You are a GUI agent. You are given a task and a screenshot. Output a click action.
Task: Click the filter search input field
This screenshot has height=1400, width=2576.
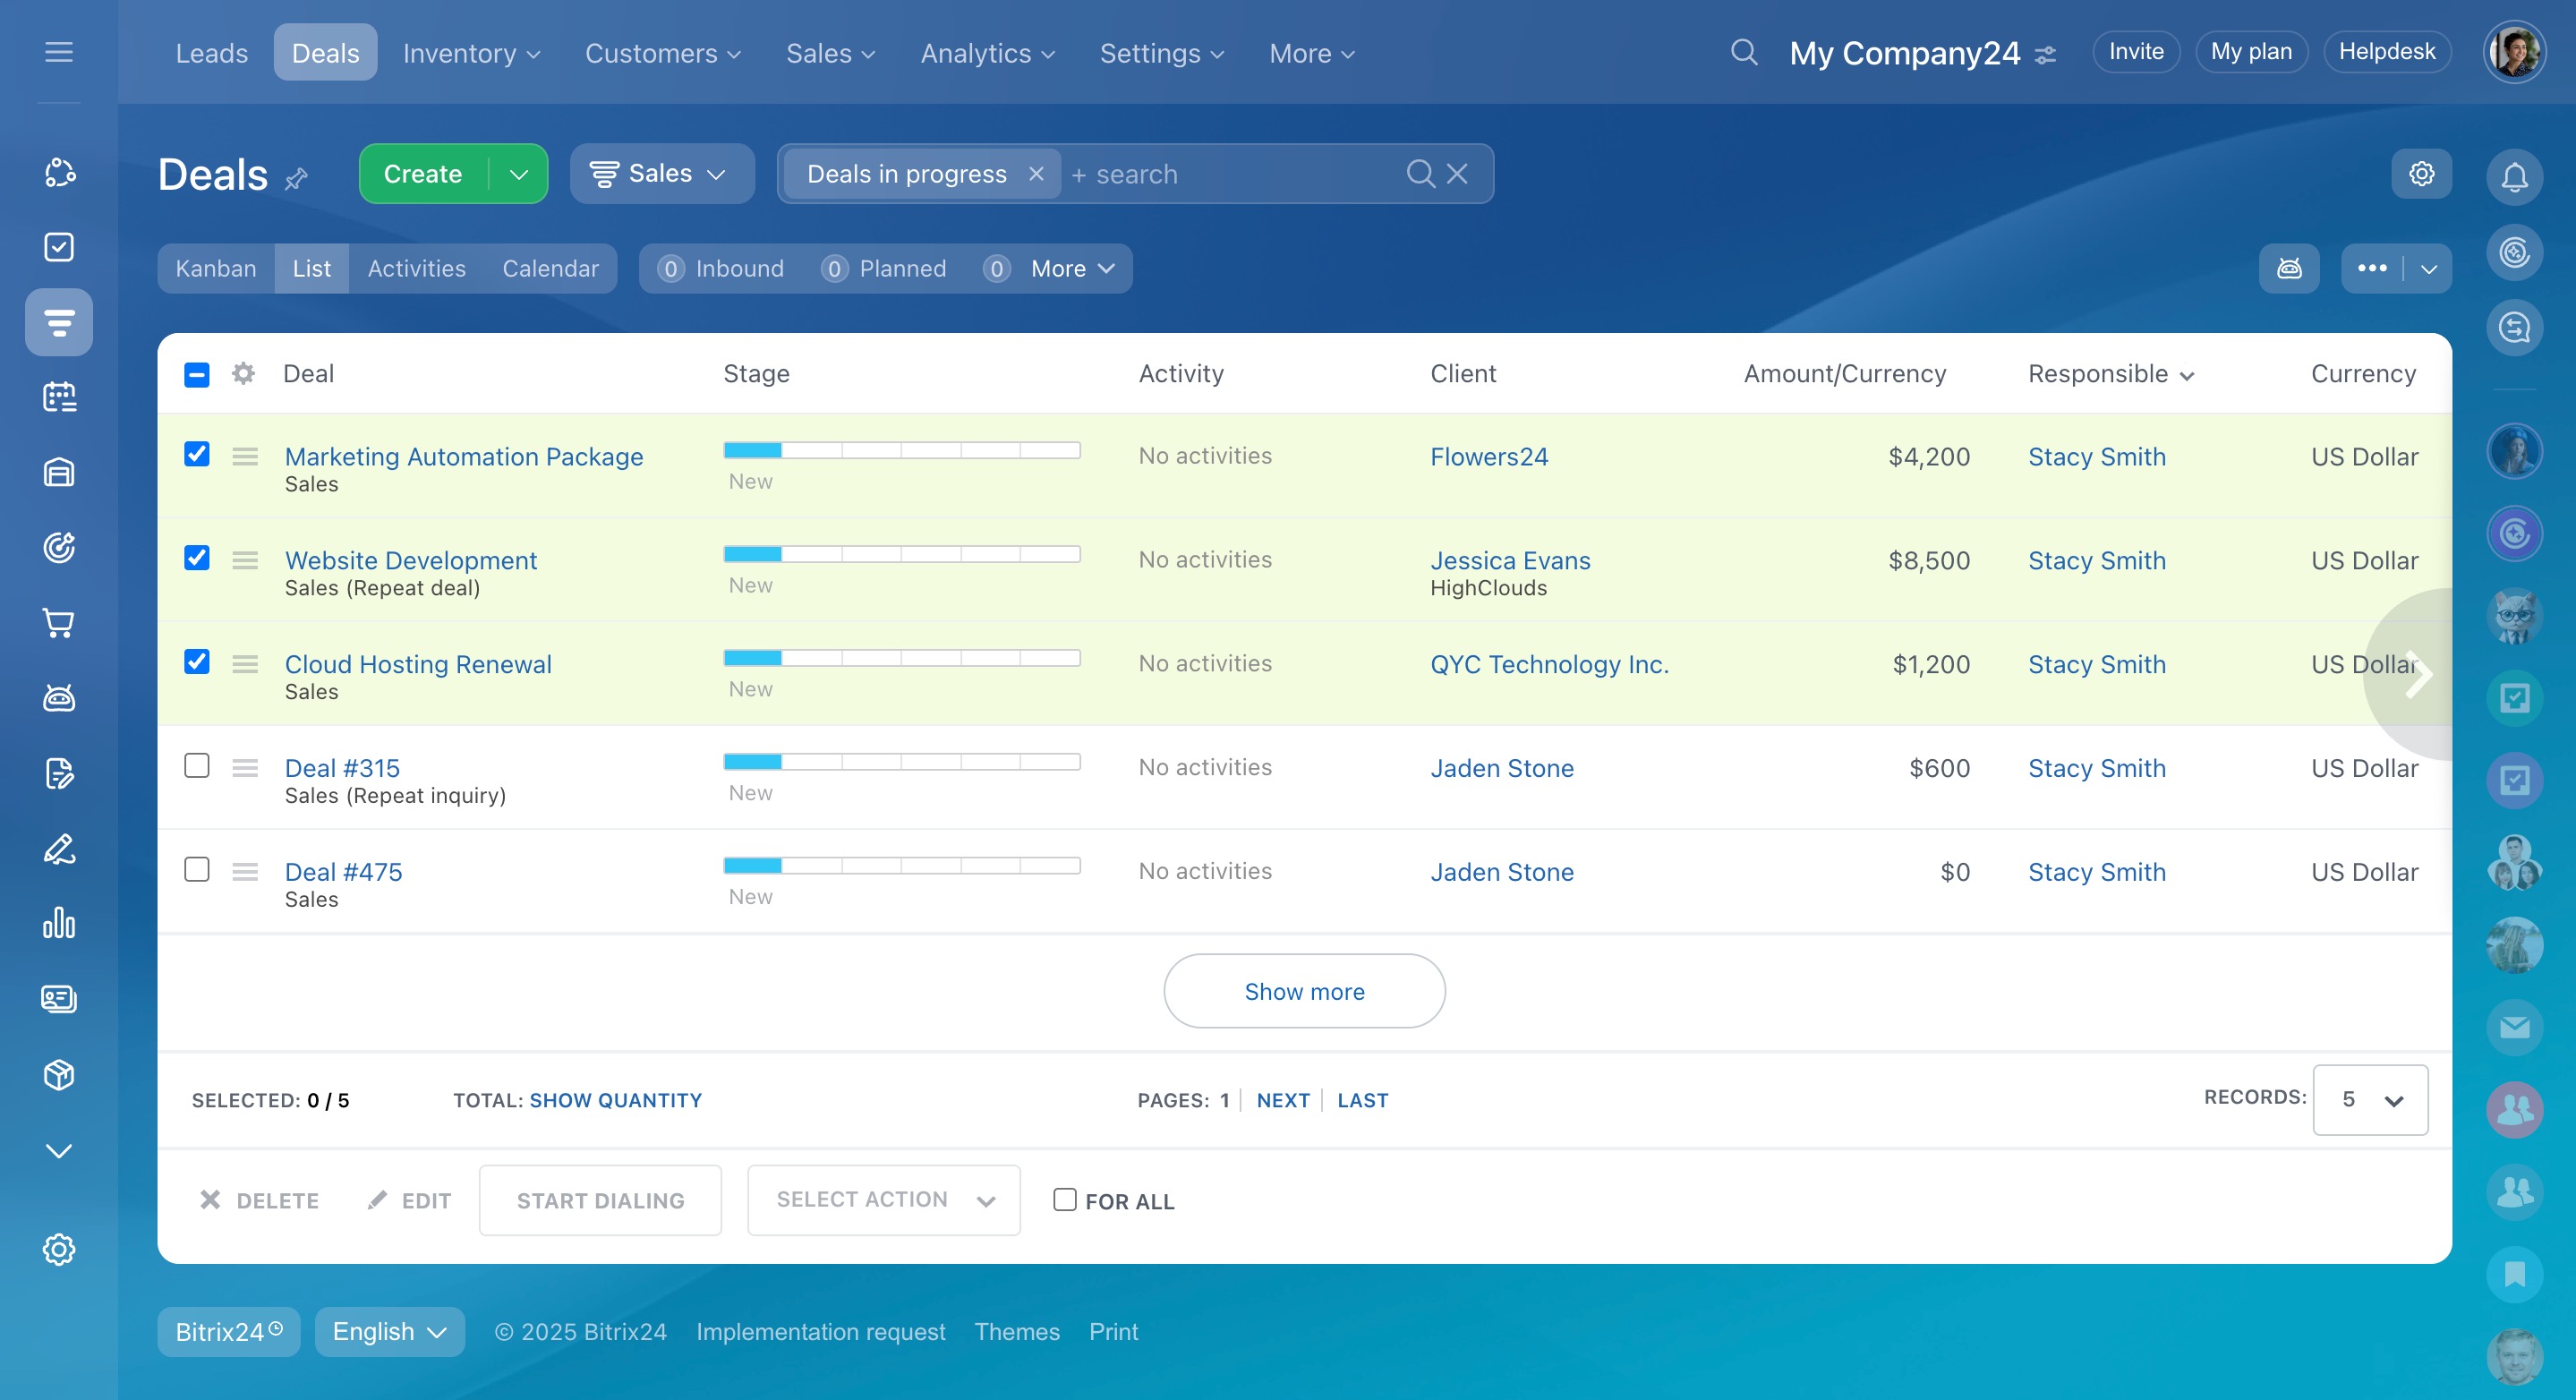click(1230, 174)
